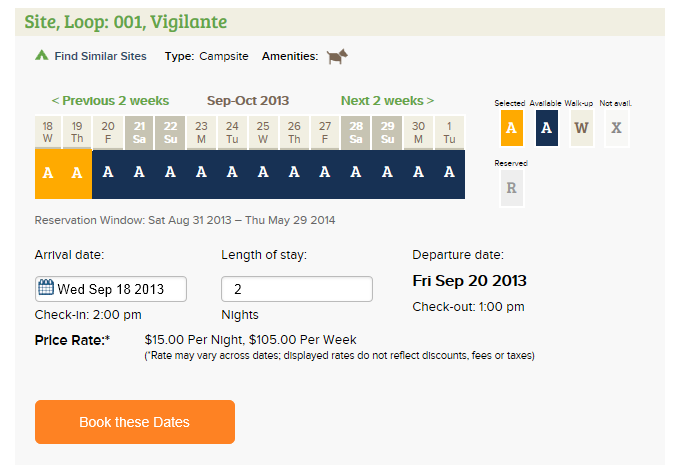This screenshot has height=465, width=675.
Task: Click the Book these Dates button
Action: 135,422
